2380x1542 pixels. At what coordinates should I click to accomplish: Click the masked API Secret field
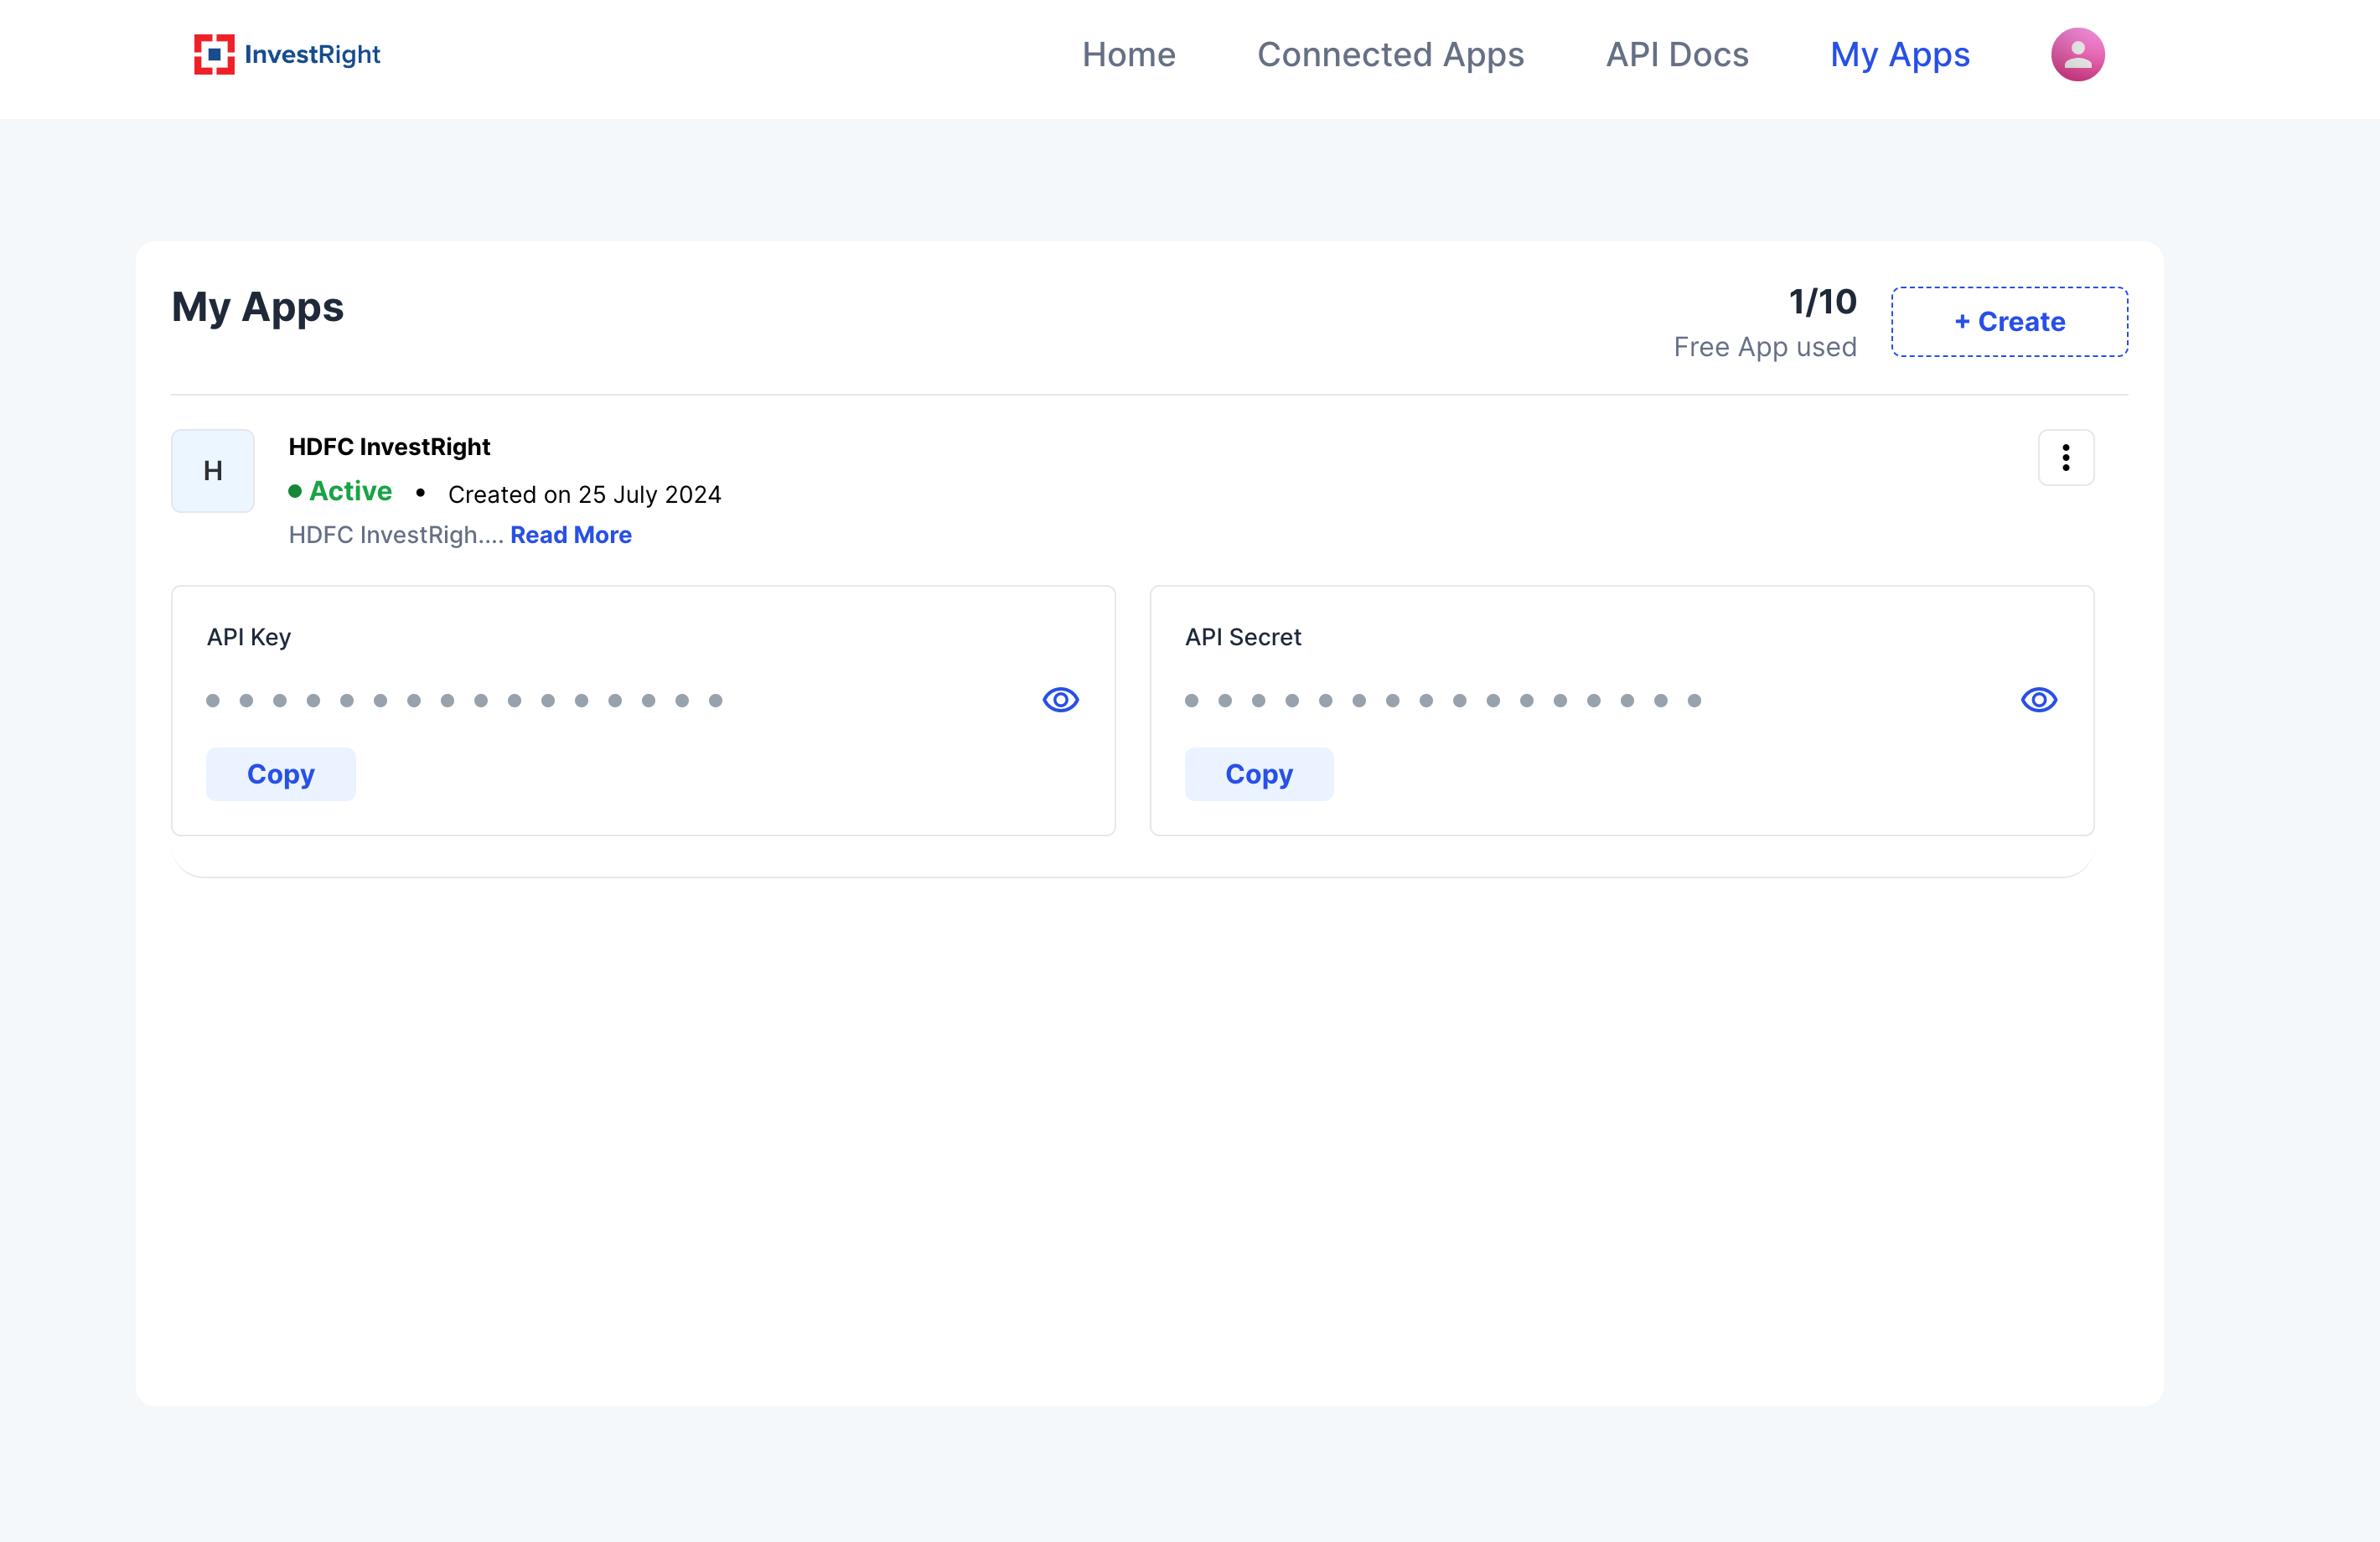tap(1442, 700)
